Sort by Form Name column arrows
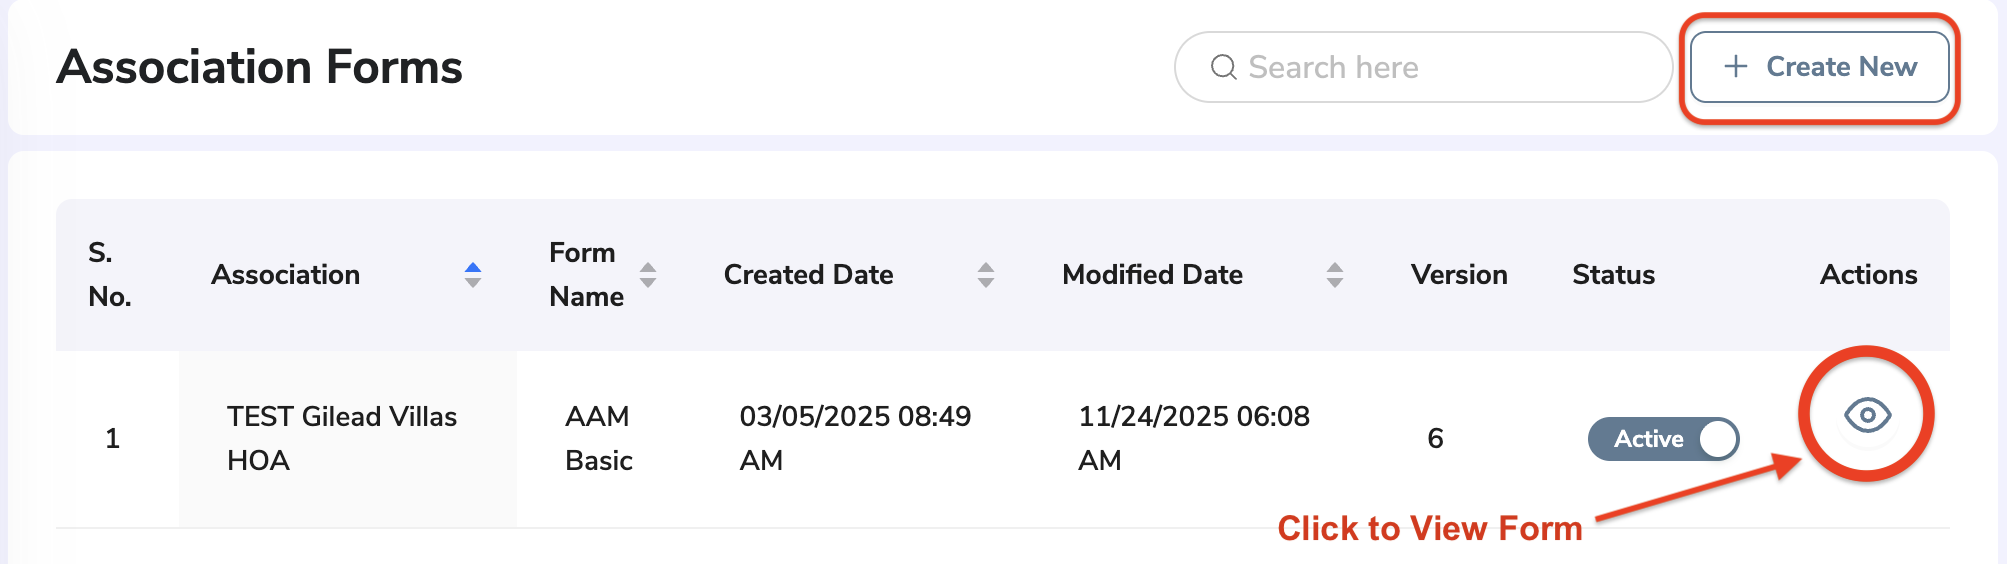Viewport: 2007px width, 564px height. [x=648, y=275]
